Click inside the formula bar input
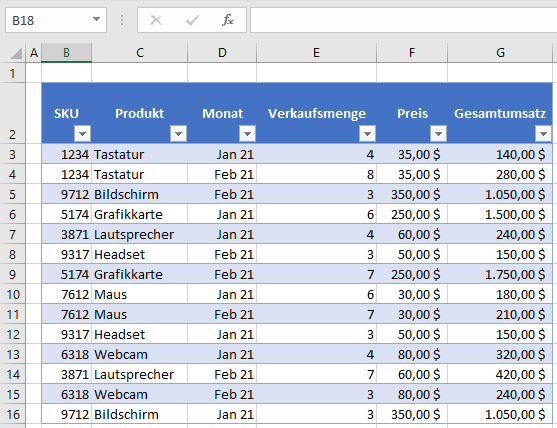This screenshot has width=557, height=428. (404, 20)
